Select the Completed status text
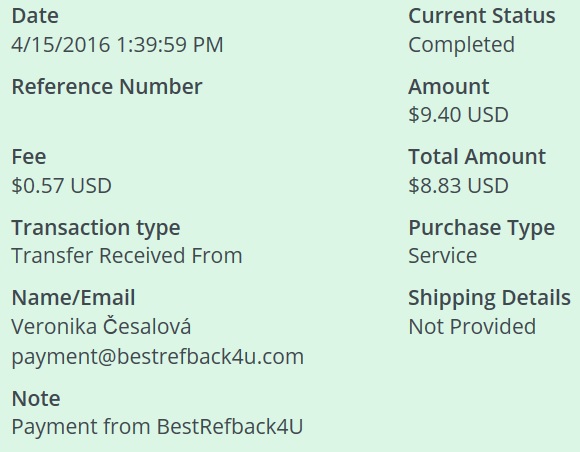 coord(461,45)
